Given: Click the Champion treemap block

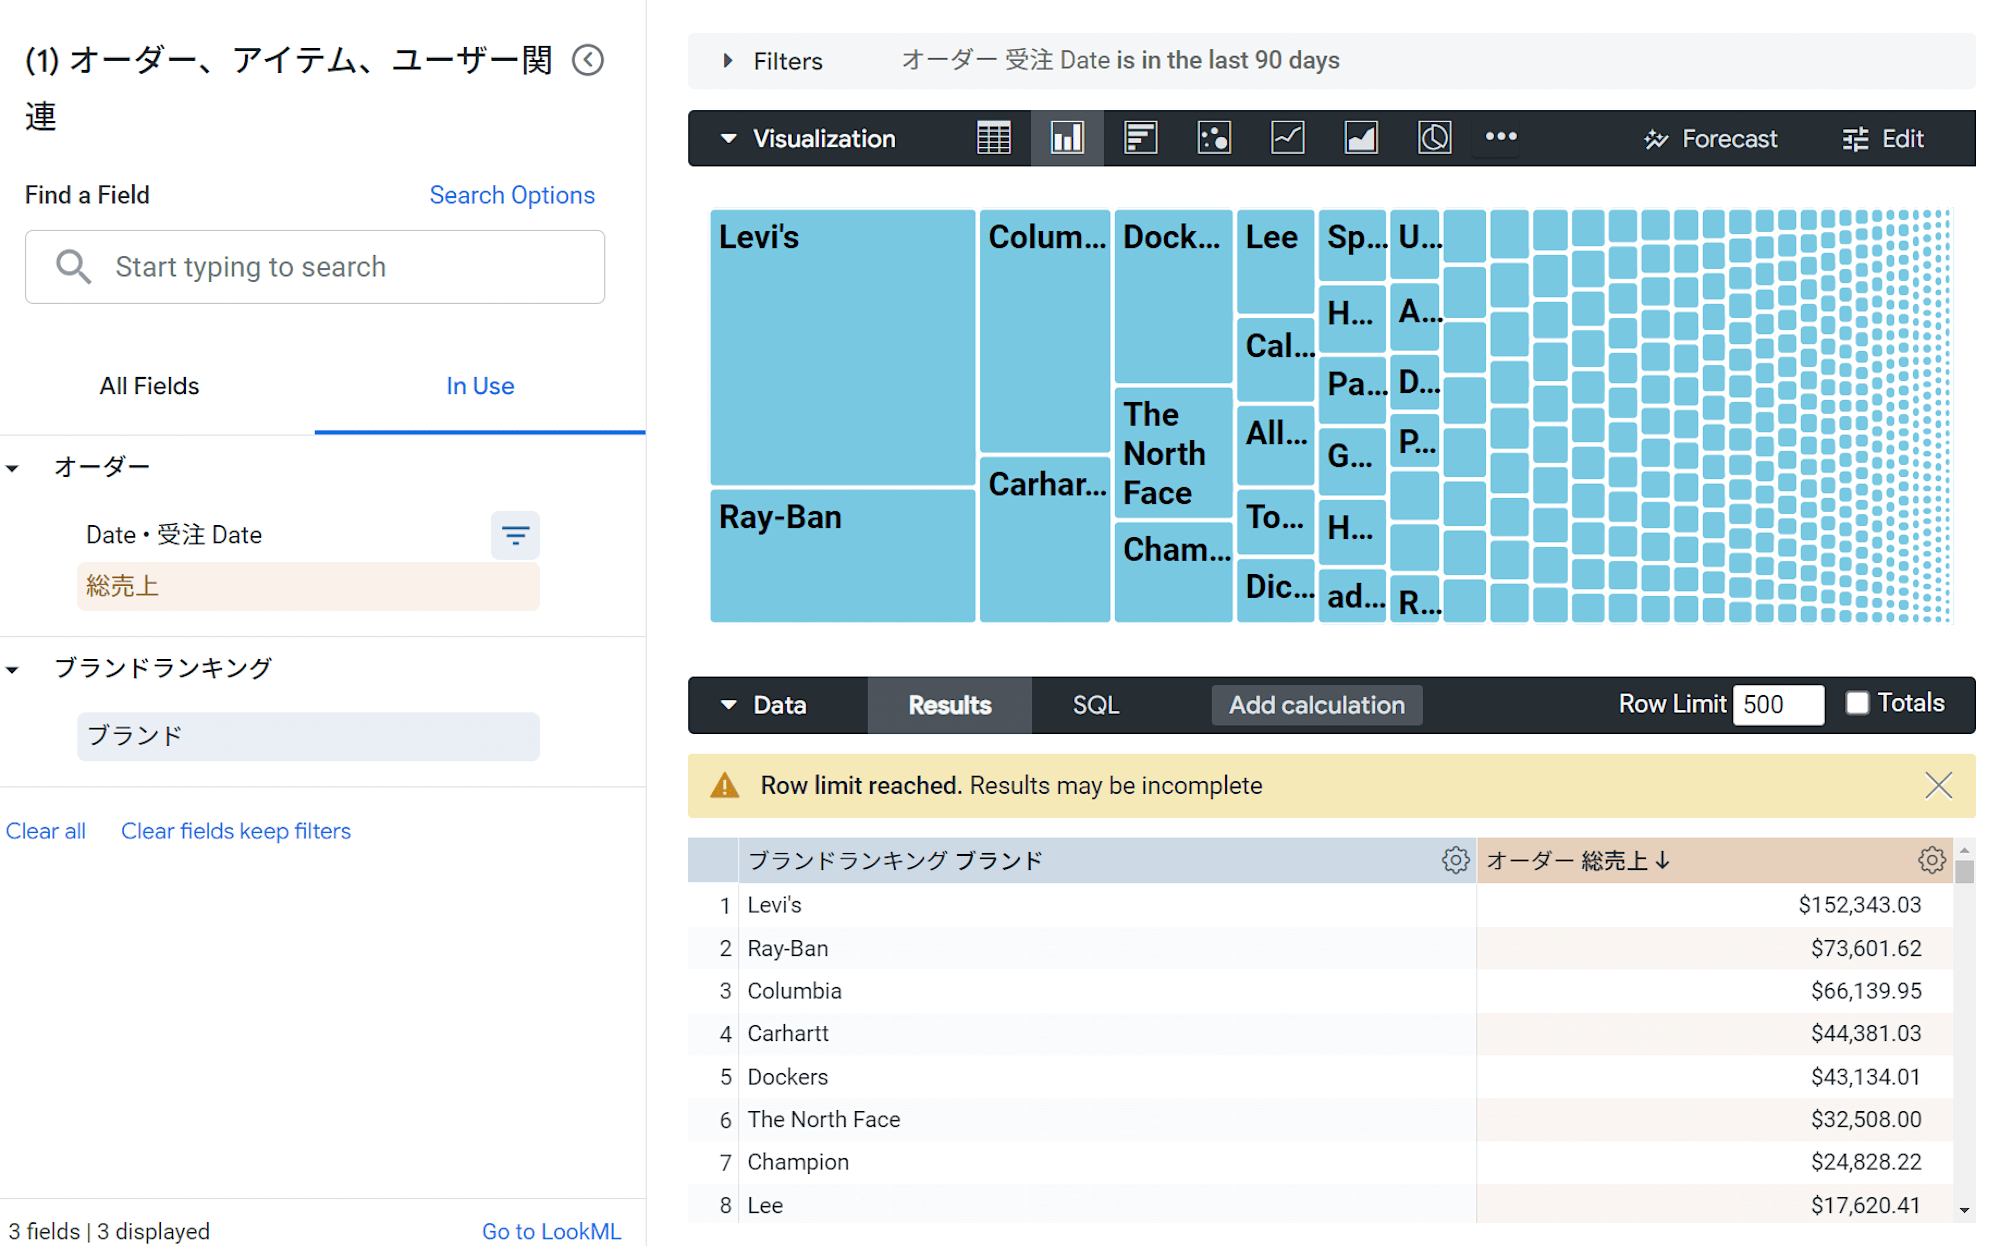Looking at the screenshot, I should (1173, 572).
